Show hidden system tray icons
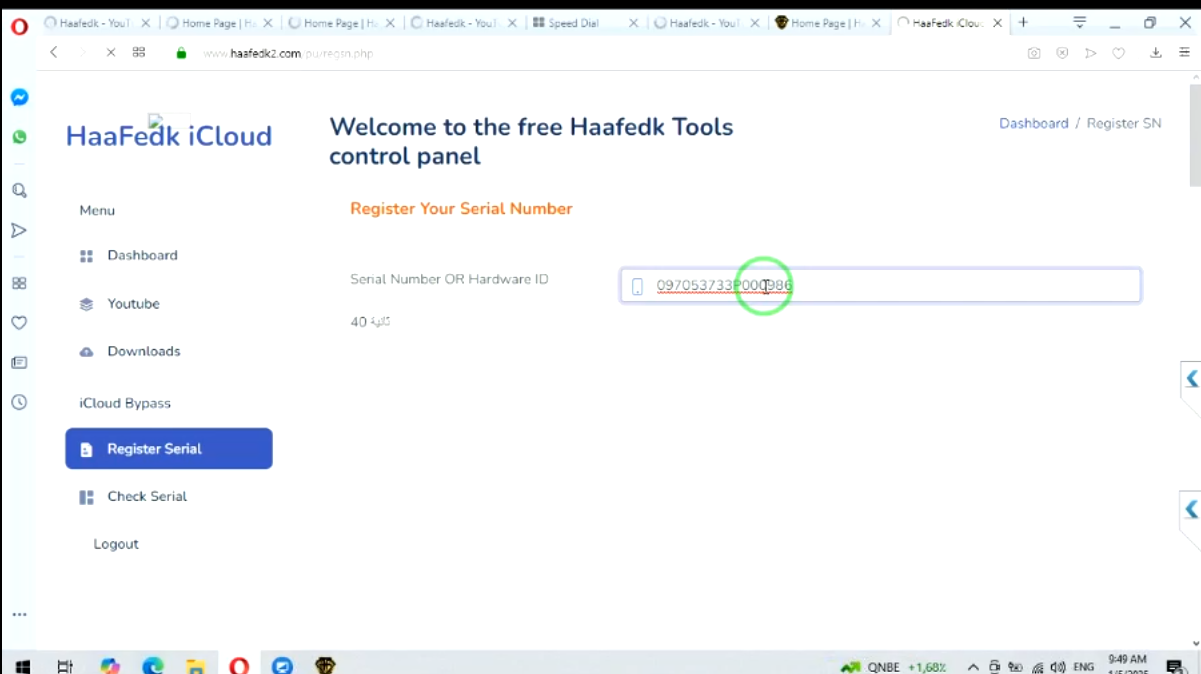This screenshot has height=674, width=1201. 973,666
